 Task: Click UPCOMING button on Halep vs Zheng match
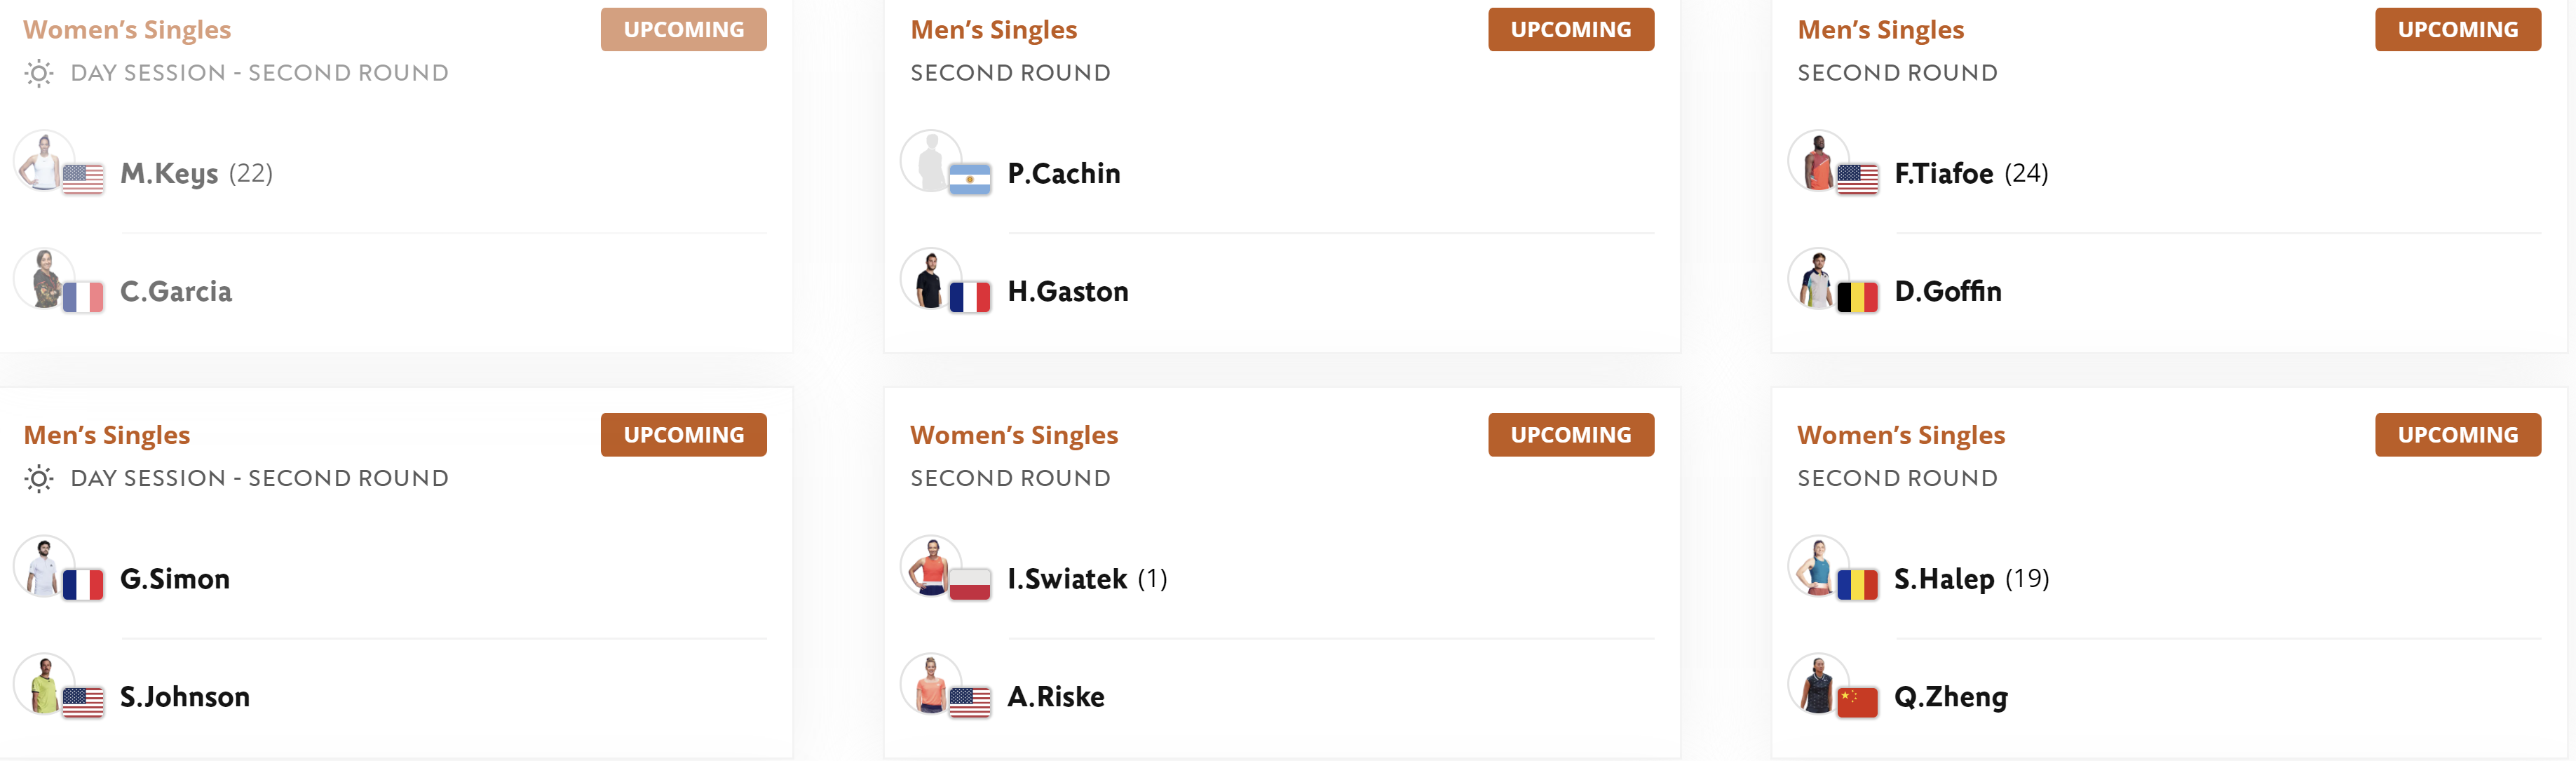click(x=2458, y=435)
